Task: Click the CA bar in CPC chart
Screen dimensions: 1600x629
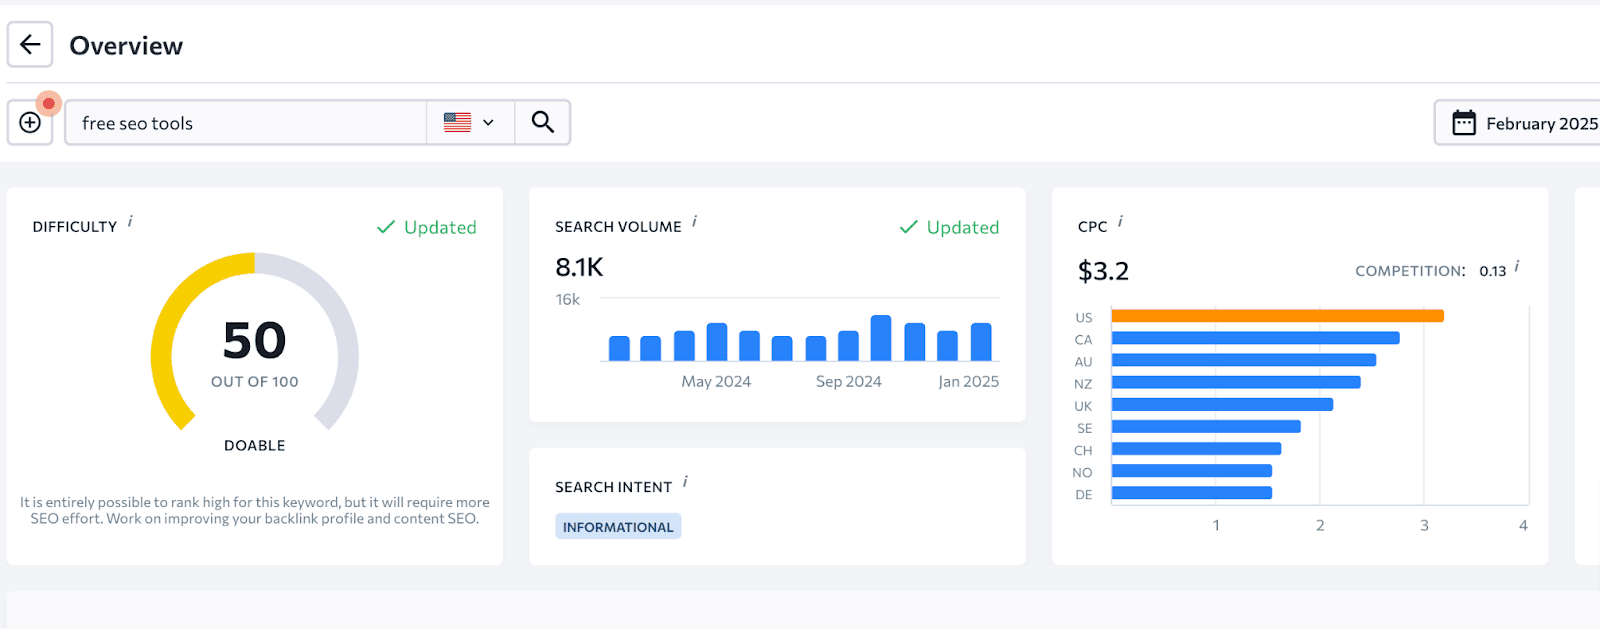Action: [1255, 338]
